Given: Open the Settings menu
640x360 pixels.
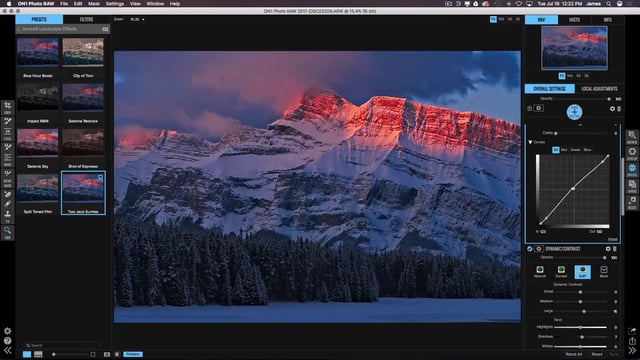Looking at the screenshot, I should point(115,4).
